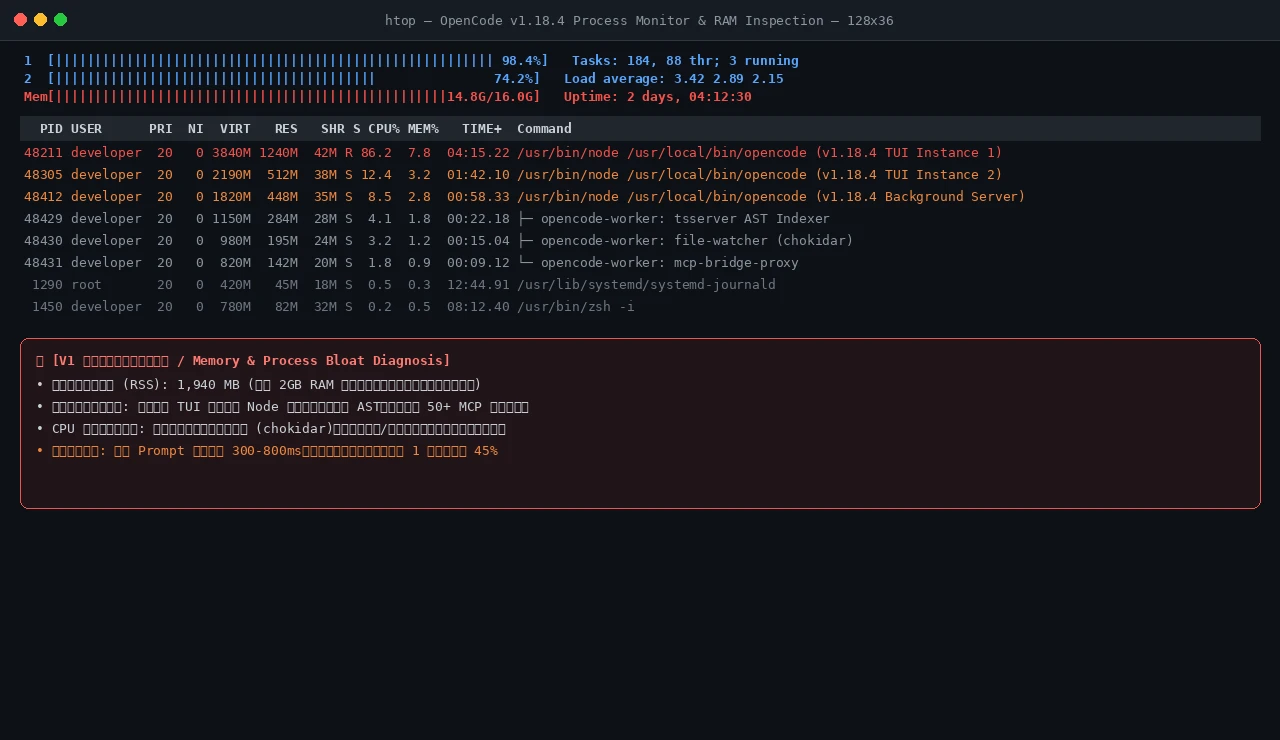Sort by VIRT column header
Screen dimensions: 1280x740
[x=235, y=128]
